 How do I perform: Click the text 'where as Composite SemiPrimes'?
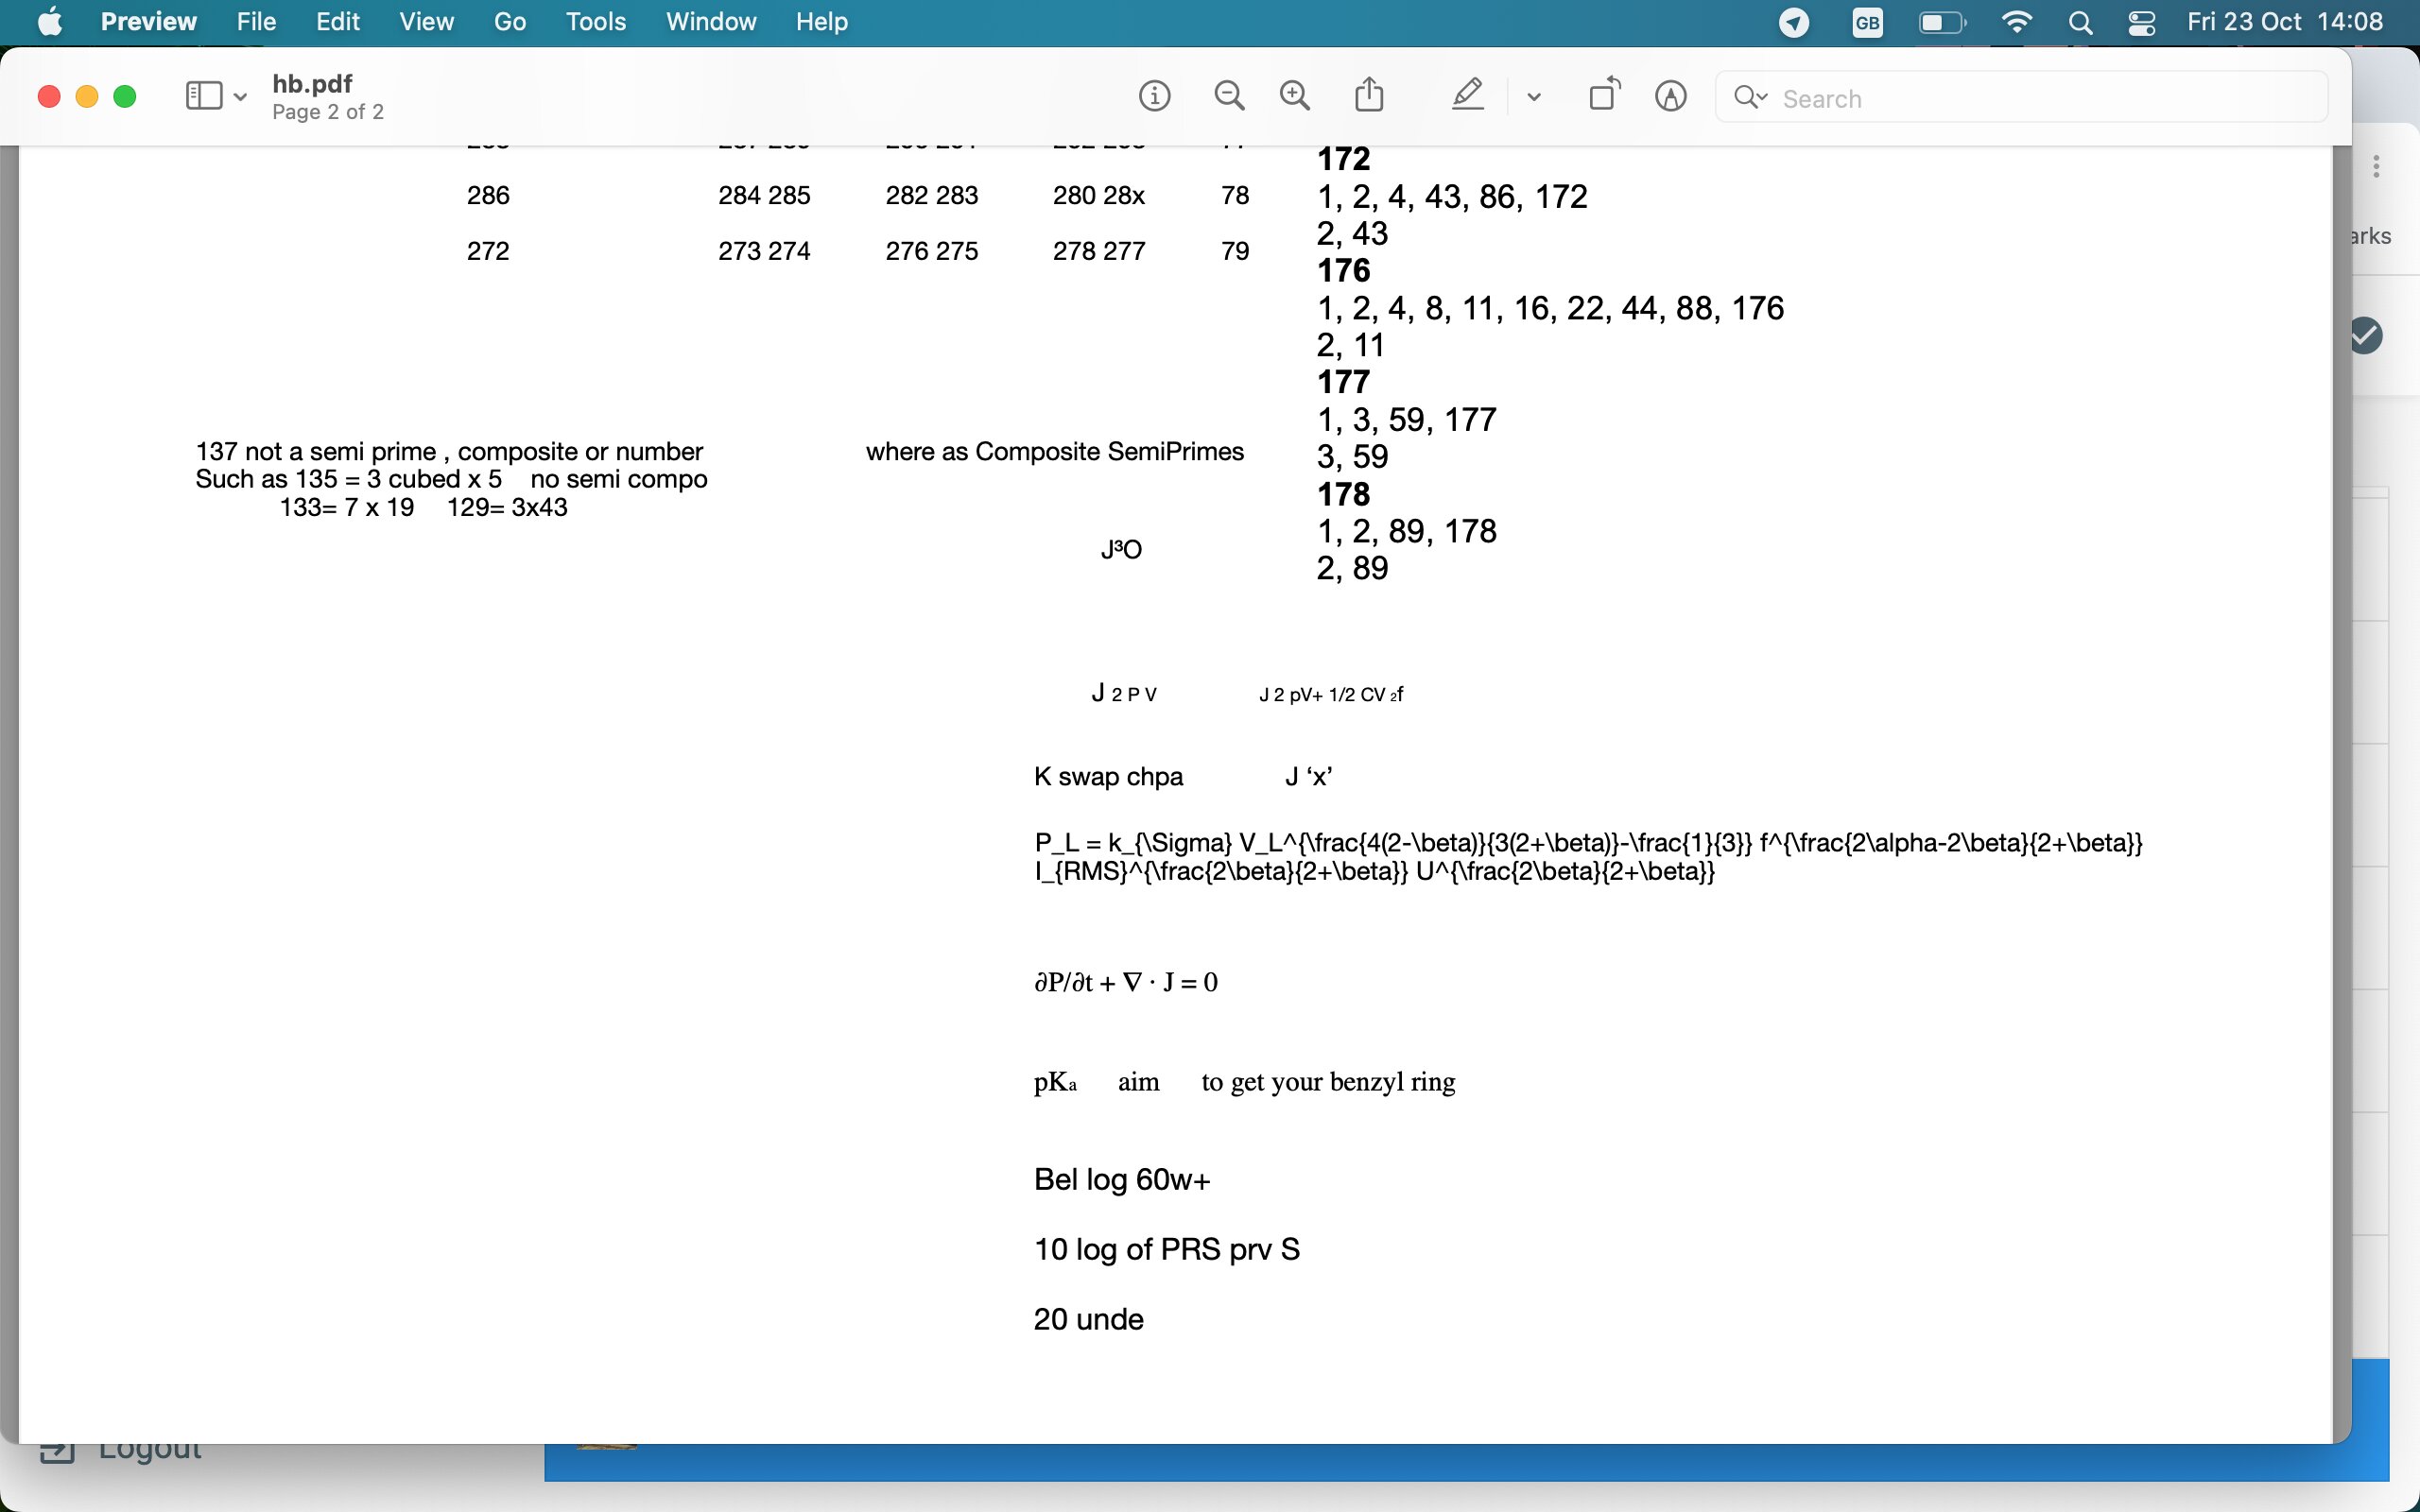click(1055, 452)
